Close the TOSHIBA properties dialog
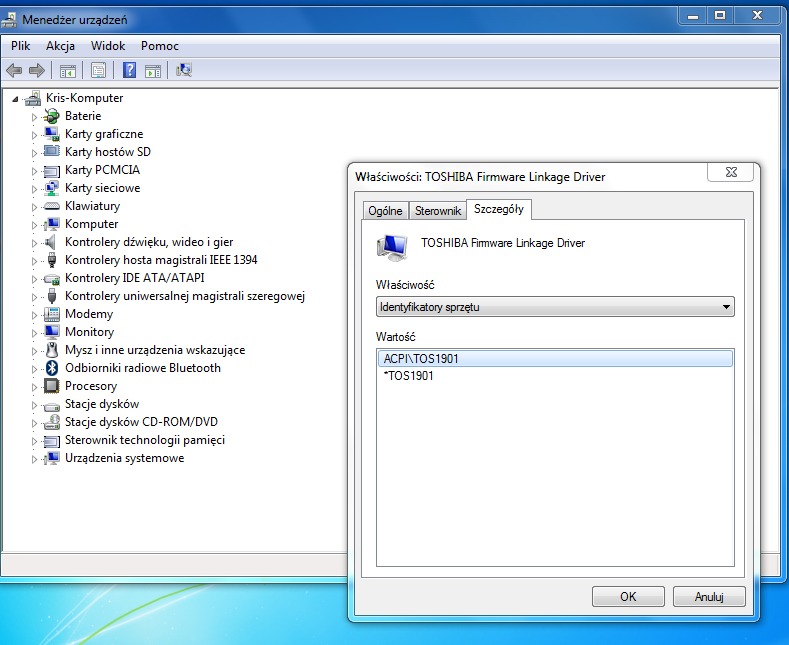 pos(731,173)
